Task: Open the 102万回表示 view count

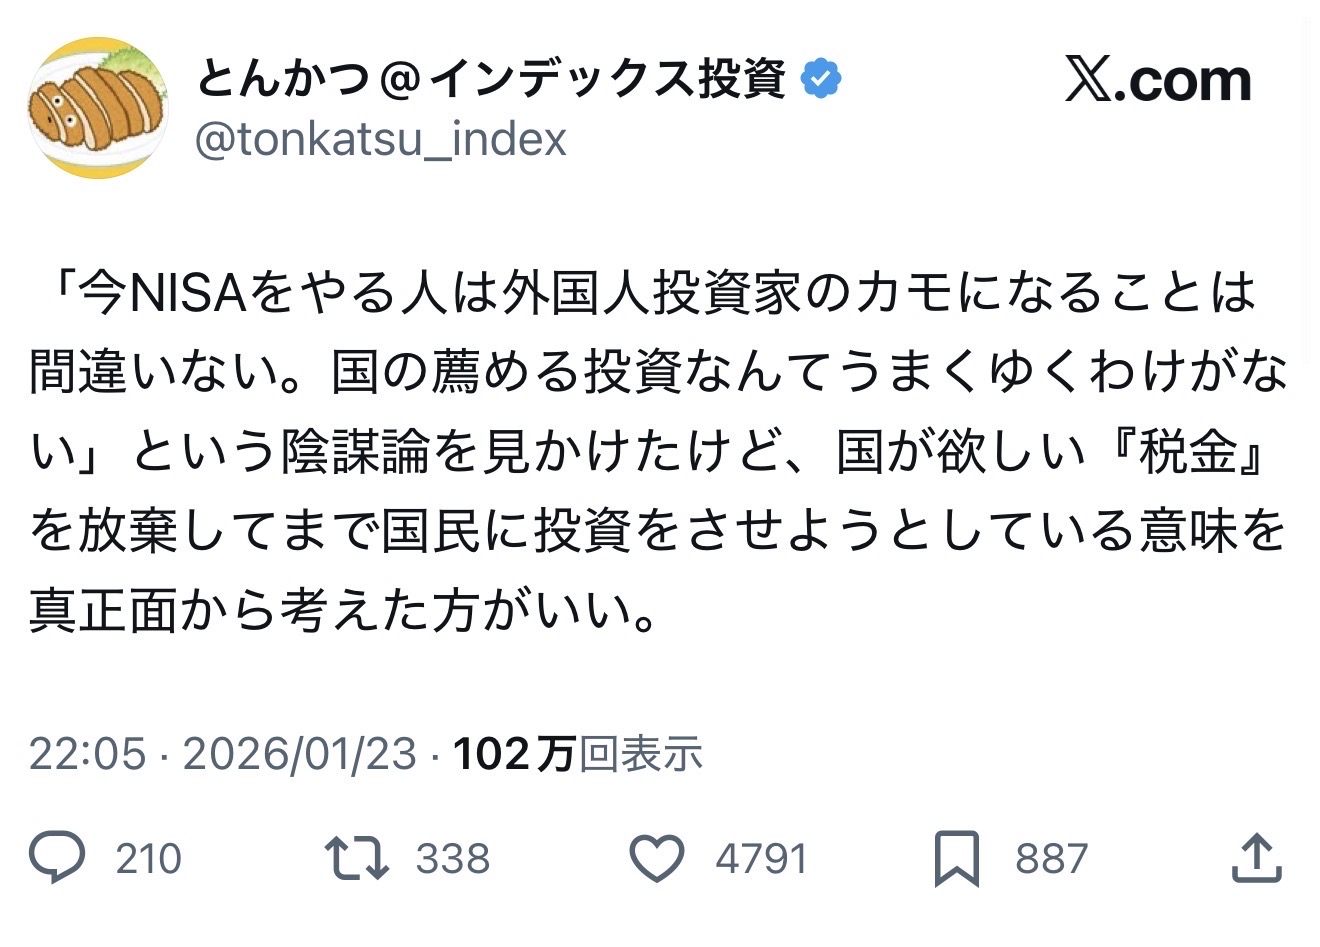Action: tap(578, 753)
